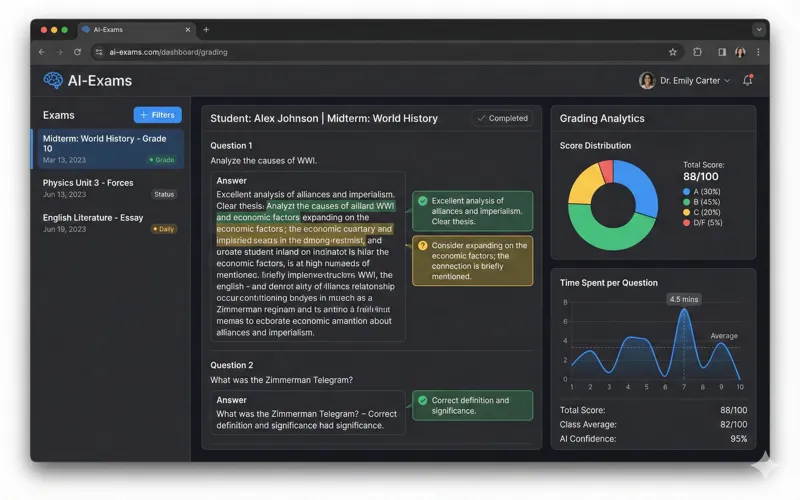The image size is (800, 500).
Task: Open the tab search chevron in browser
Action: click(x=759, y=30)
